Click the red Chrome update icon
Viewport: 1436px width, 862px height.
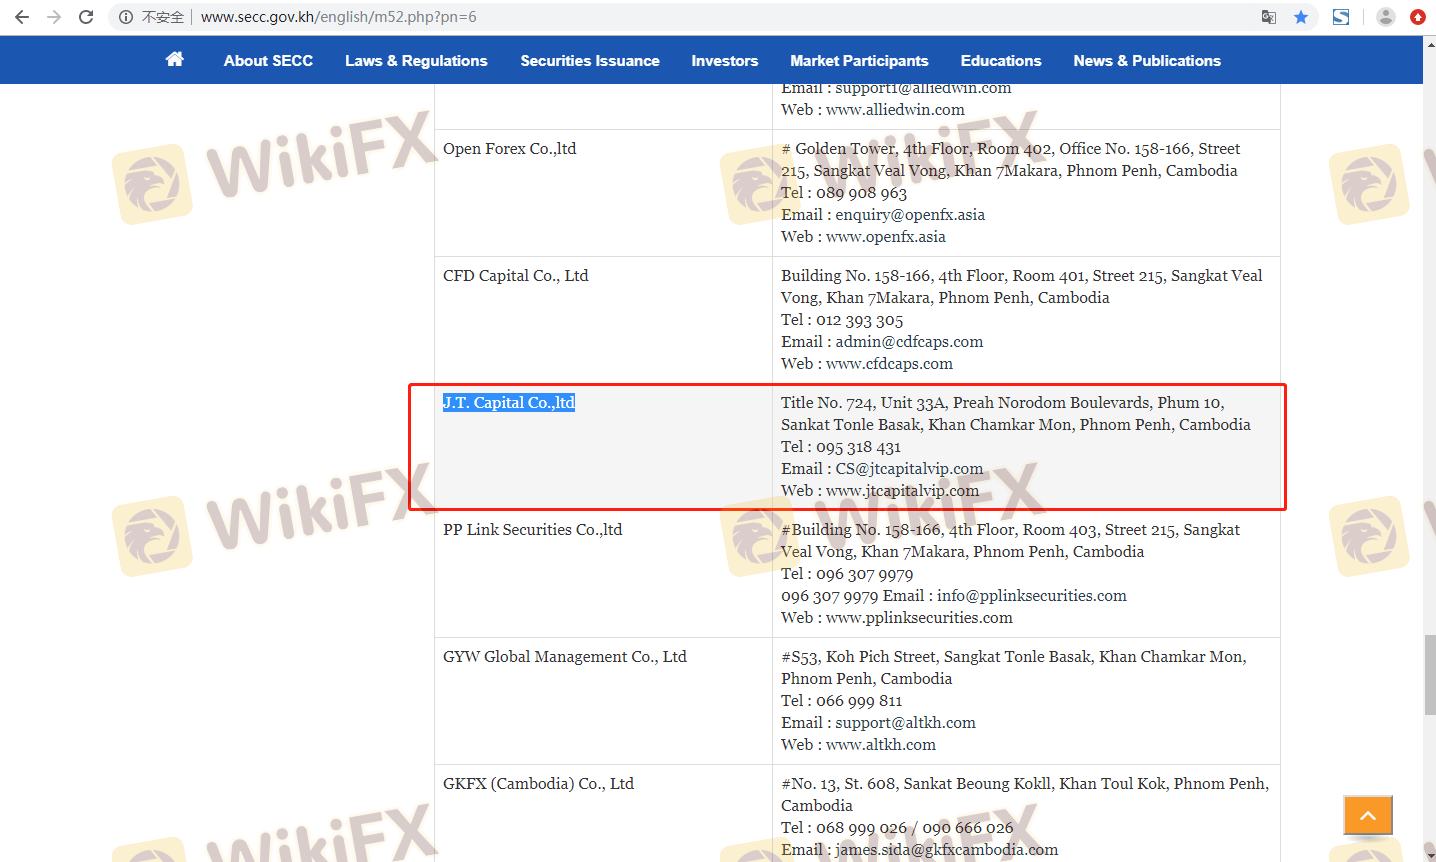(1417, 17)
